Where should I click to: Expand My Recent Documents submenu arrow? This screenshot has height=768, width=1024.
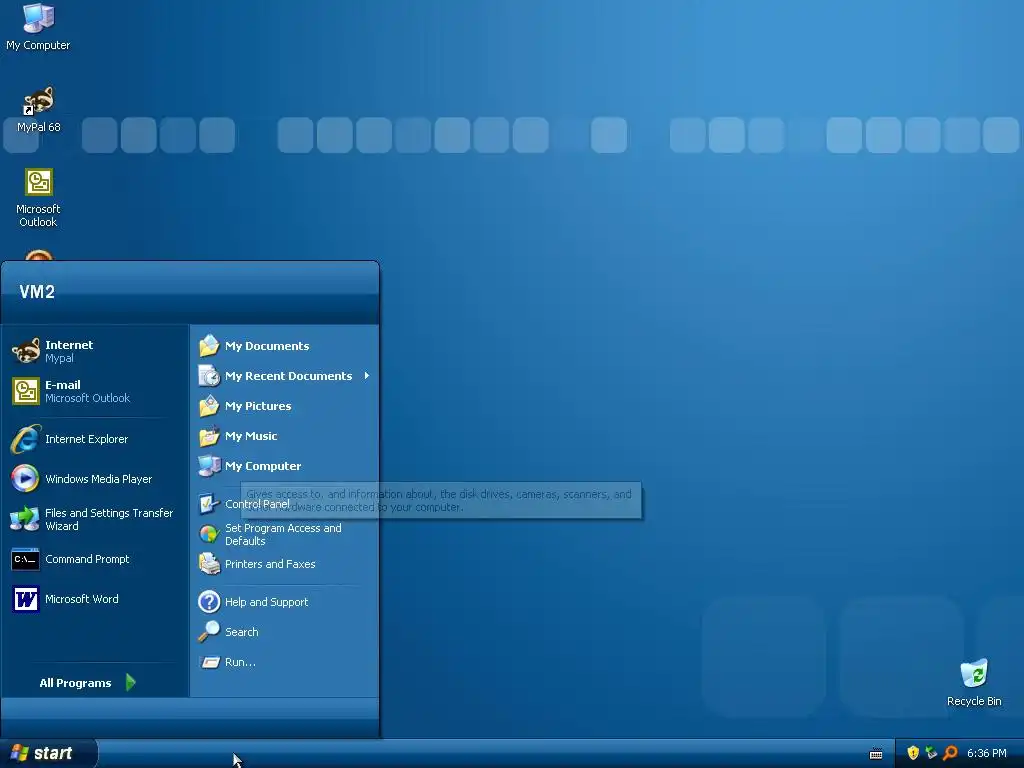pyautogui.click(x=367, y=376)
